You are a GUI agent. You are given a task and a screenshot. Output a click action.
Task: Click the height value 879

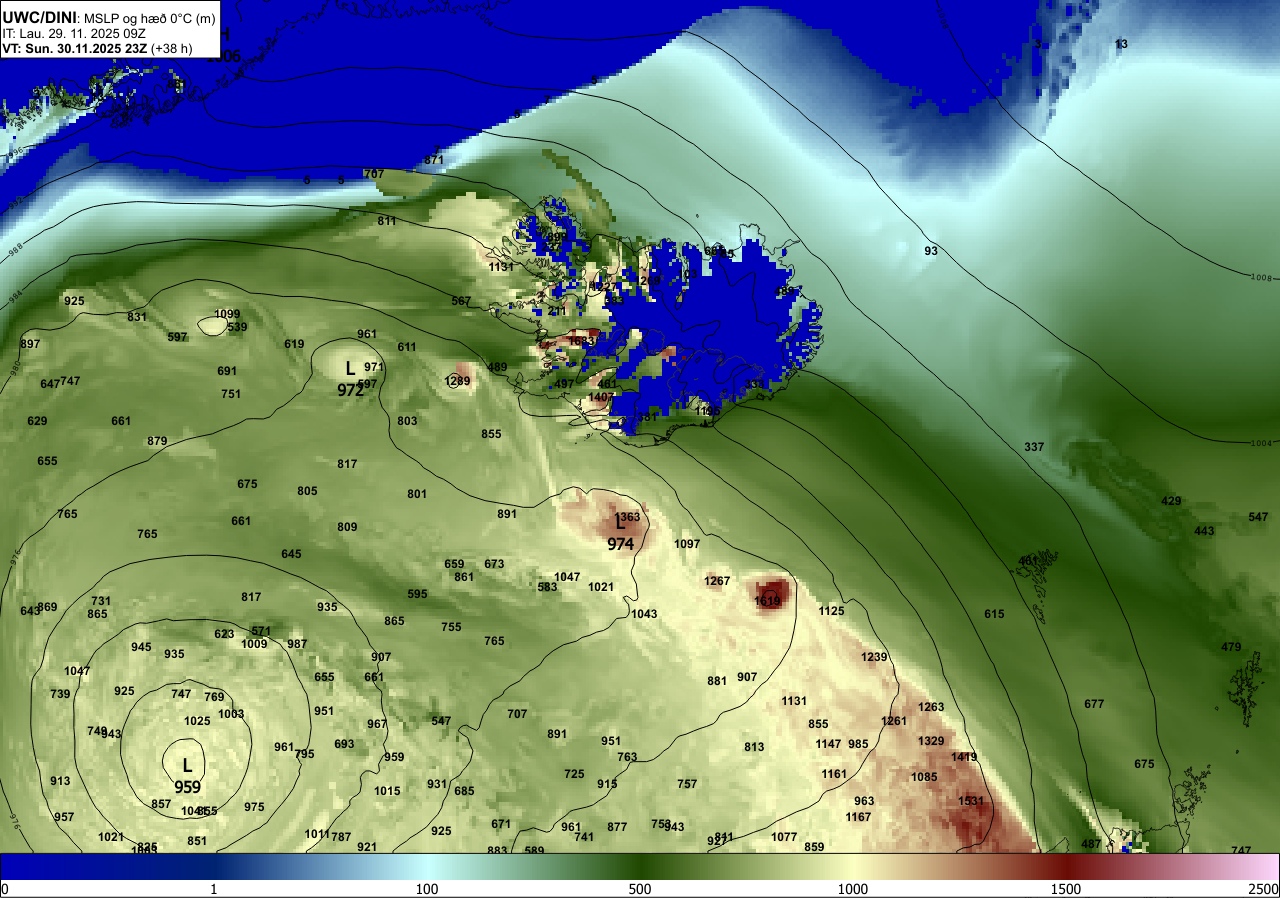pos(157,441)
